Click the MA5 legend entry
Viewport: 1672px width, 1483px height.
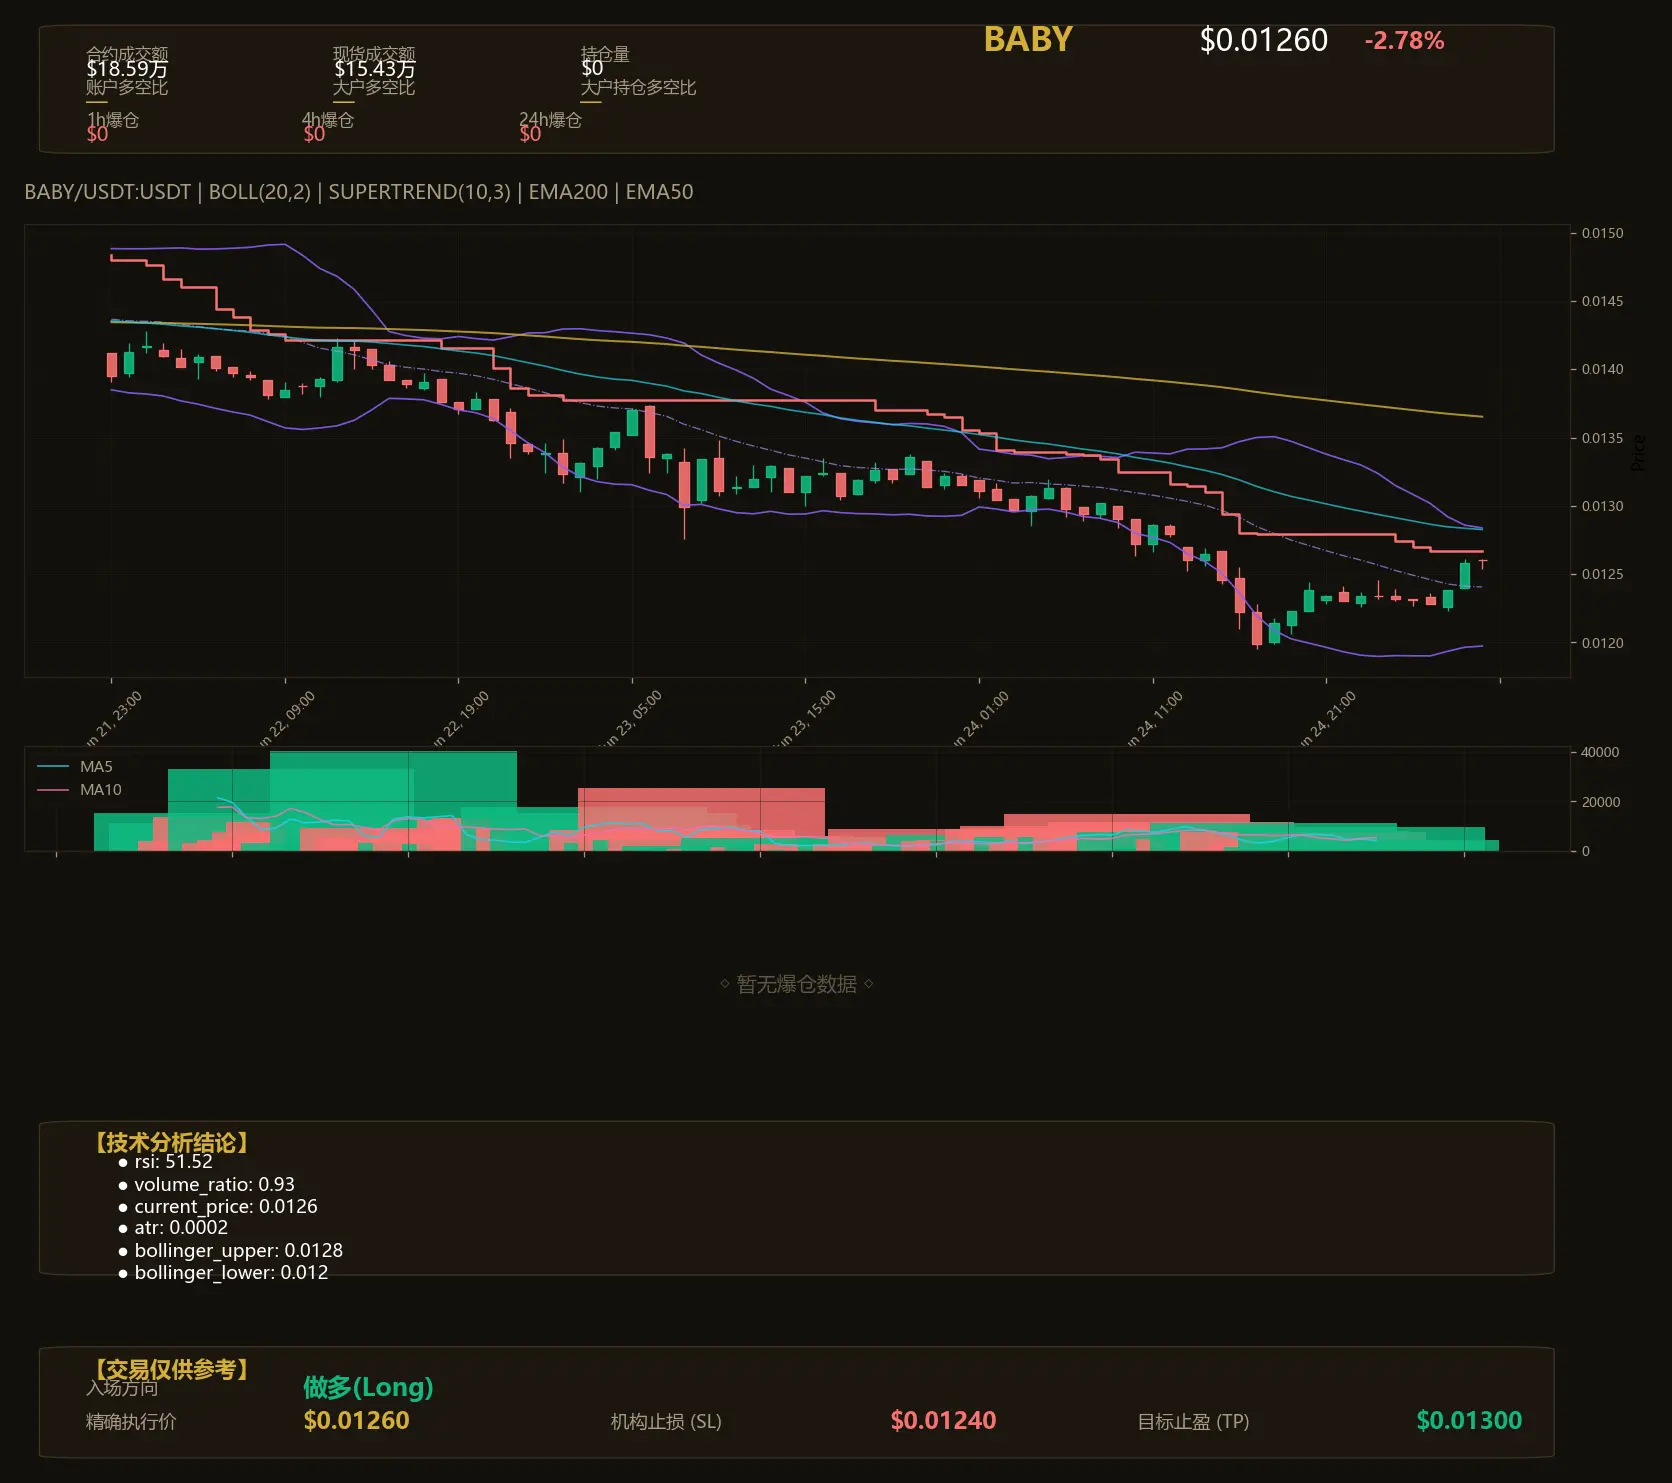tap(76, 767)
